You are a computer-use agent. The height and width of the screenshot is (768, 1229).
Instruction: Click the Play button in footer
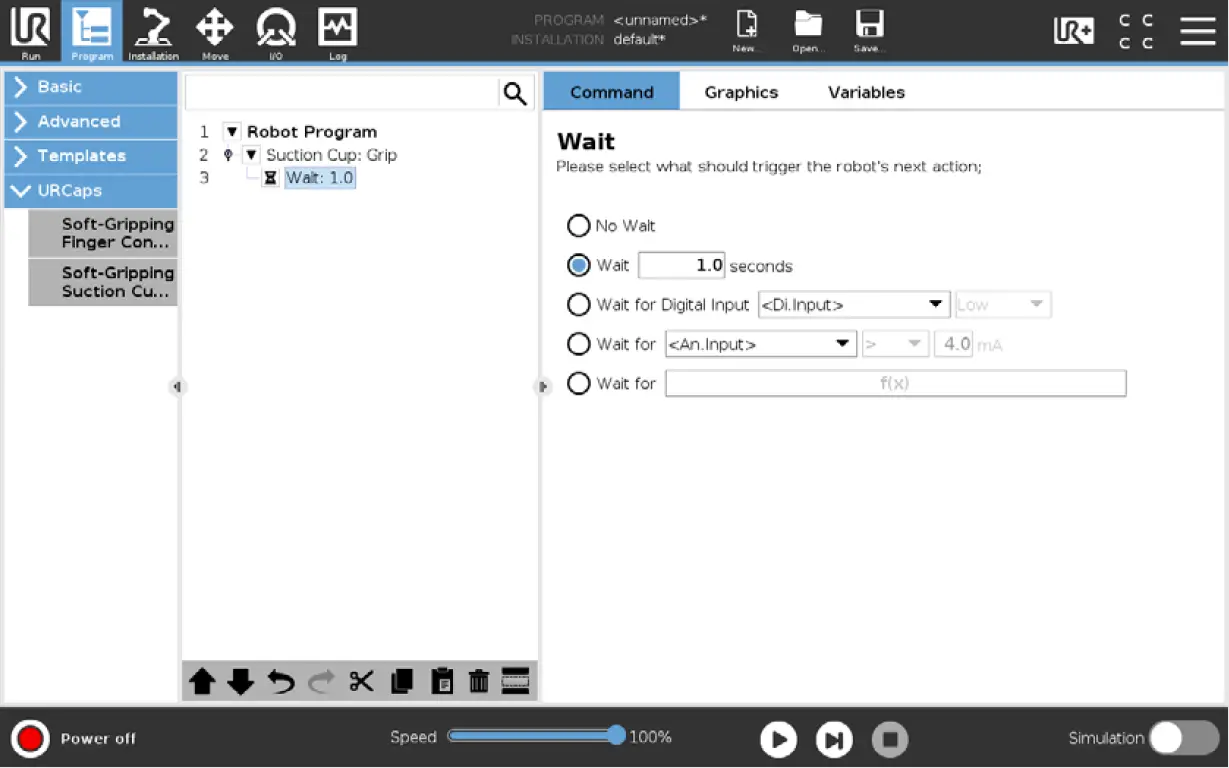[x=778, y=739]
